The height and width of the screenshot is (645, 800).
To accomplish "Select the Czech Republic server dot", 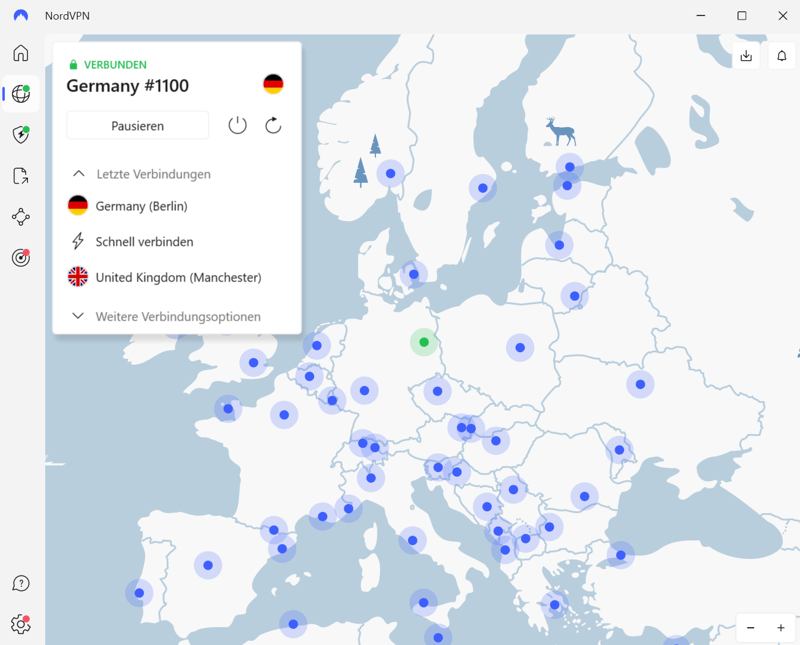I will [437, 391].
